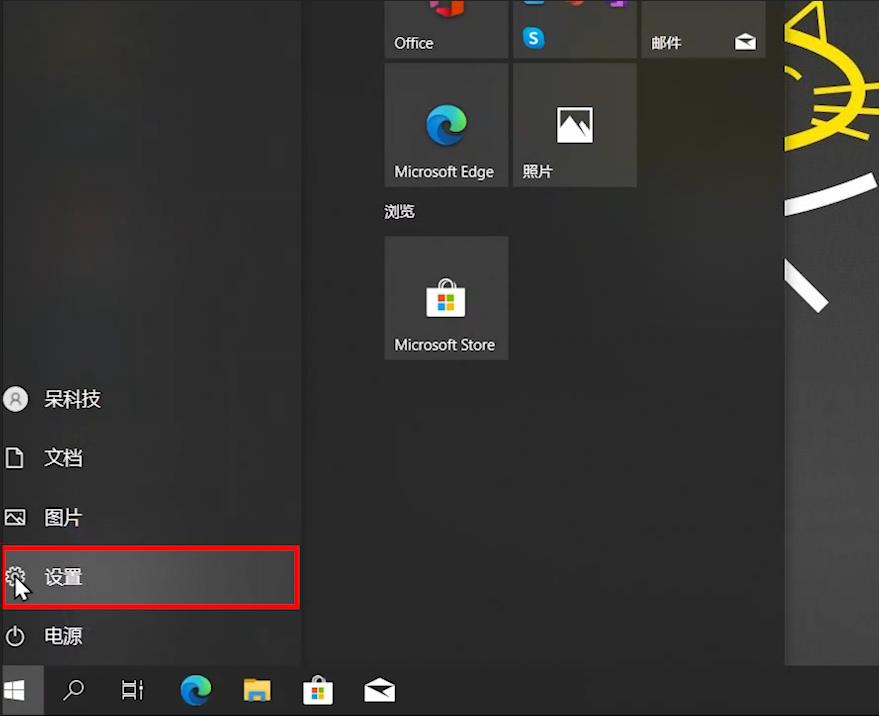Open the Mail app from the taskbar

point(379,690)
